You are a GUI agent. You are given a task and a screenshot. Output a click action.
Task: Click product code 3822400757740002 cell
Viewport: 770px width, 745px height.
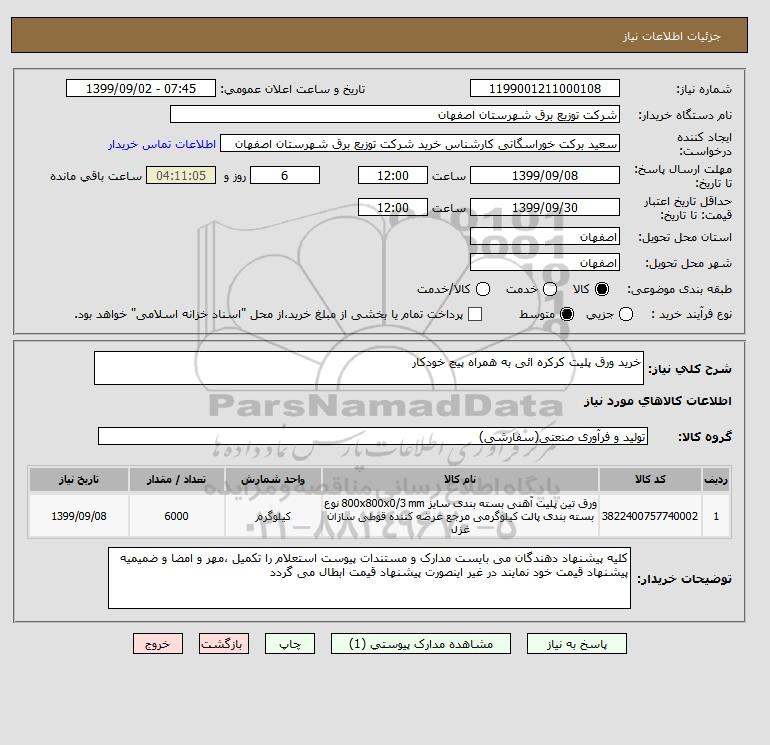[650, 516]
